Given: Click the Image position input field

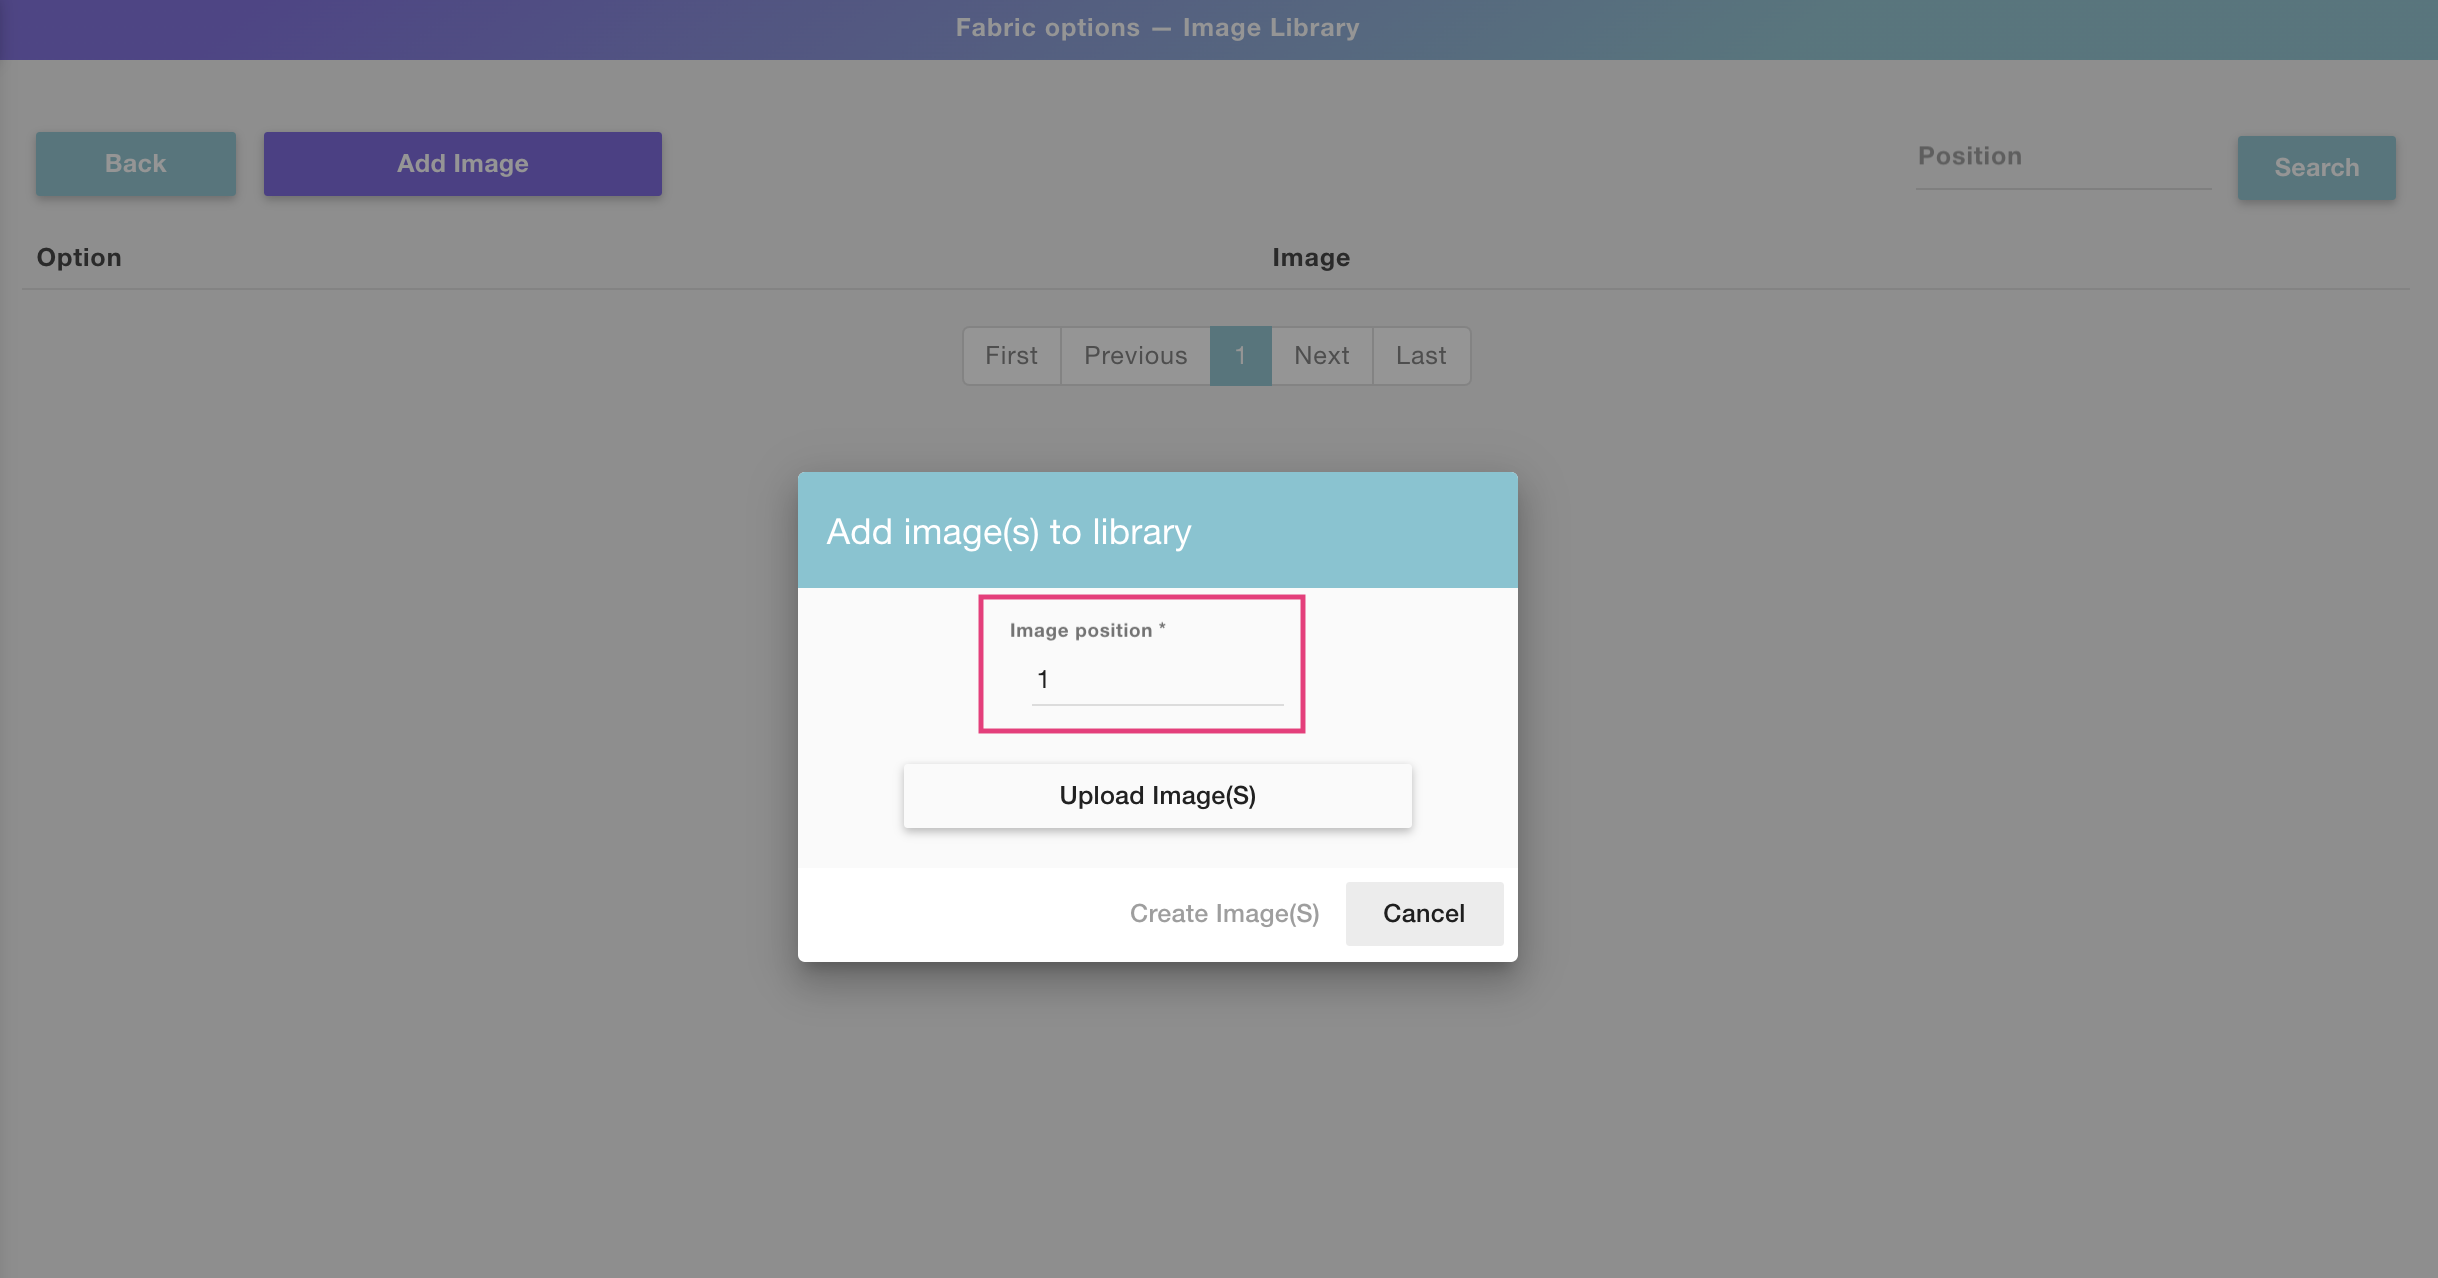Looking at the screenshot, I should click(x=1160, y=681).
